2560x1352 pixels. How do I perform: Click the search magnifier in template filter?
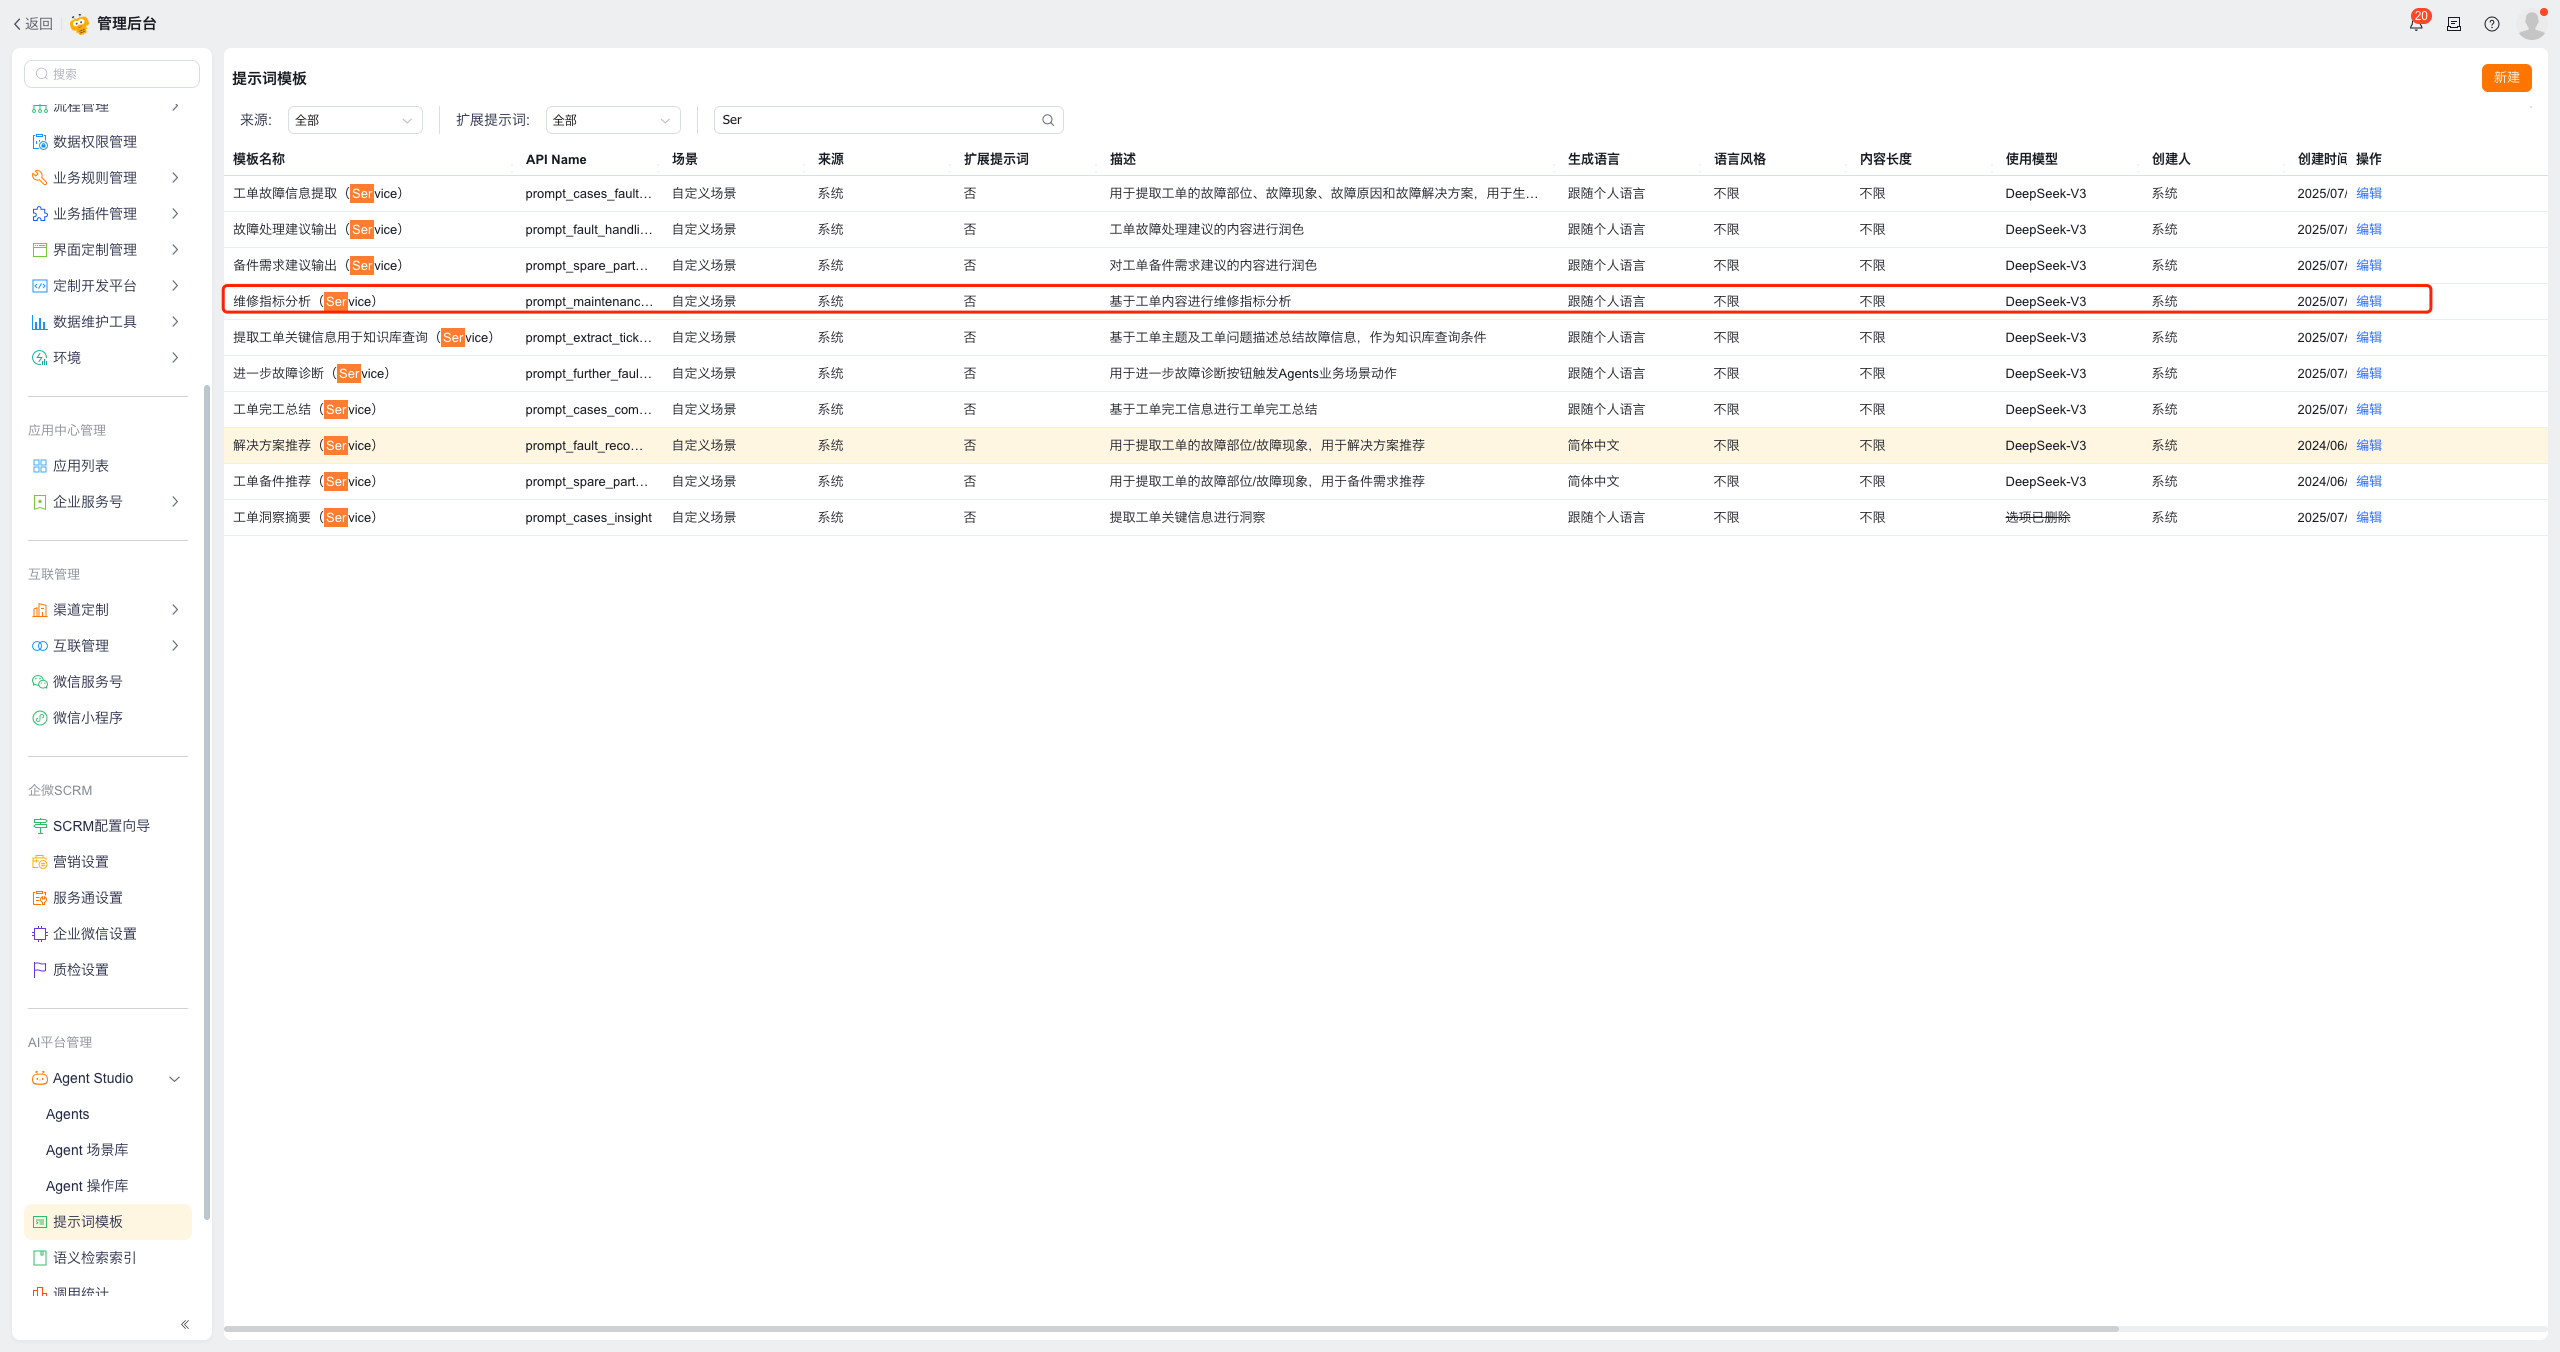pos(1048,120)
